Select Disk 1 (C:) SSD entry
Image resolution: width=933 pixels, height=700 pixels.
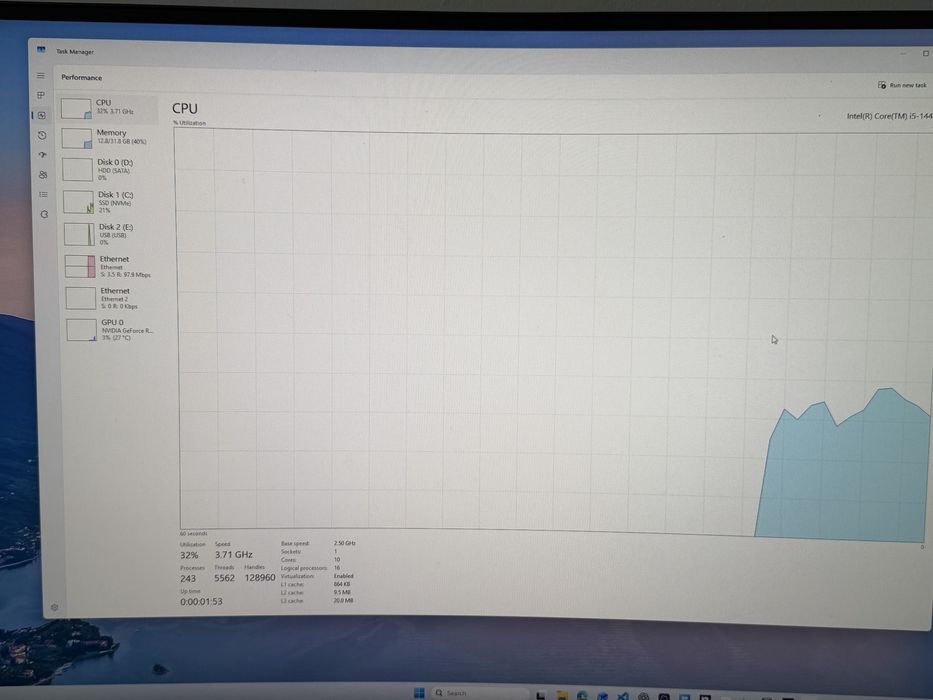[x=111, y=202]
